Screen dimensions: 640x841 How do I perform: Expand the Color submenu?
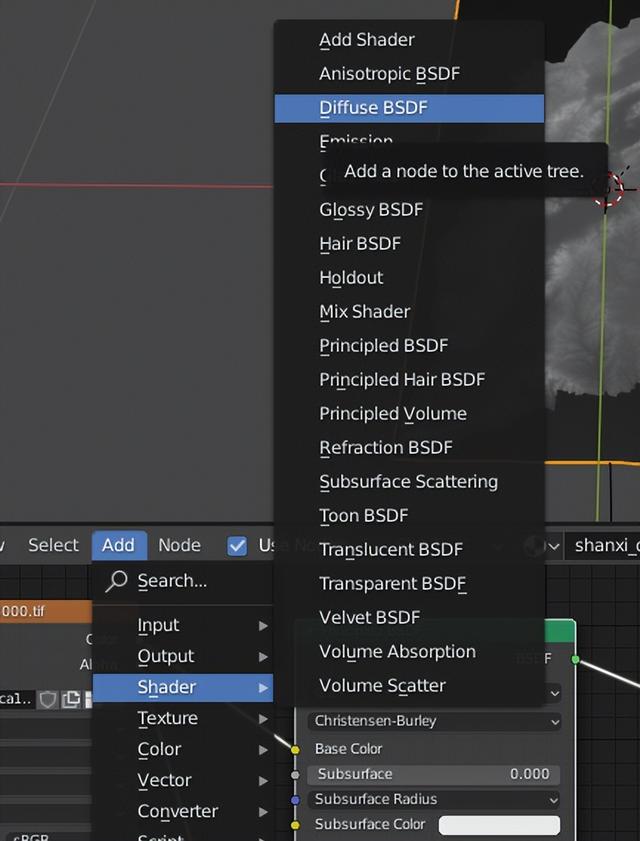point(182,749)
